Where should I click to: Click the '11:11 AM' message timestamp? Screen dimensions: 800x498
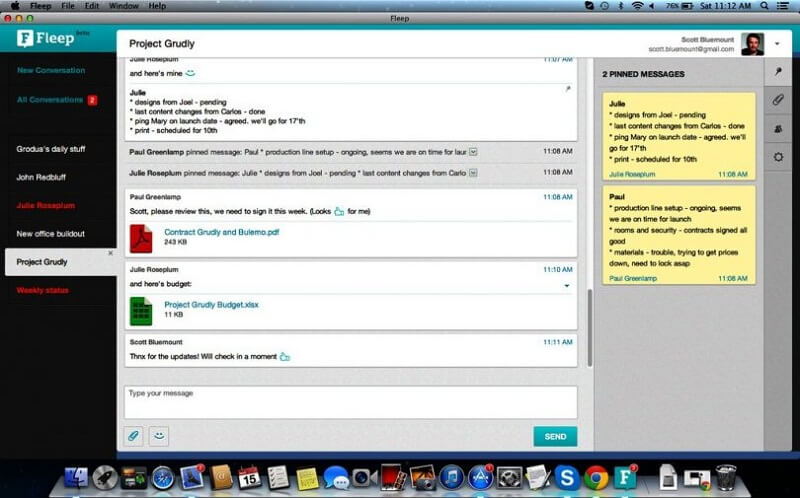click(558, 342)
